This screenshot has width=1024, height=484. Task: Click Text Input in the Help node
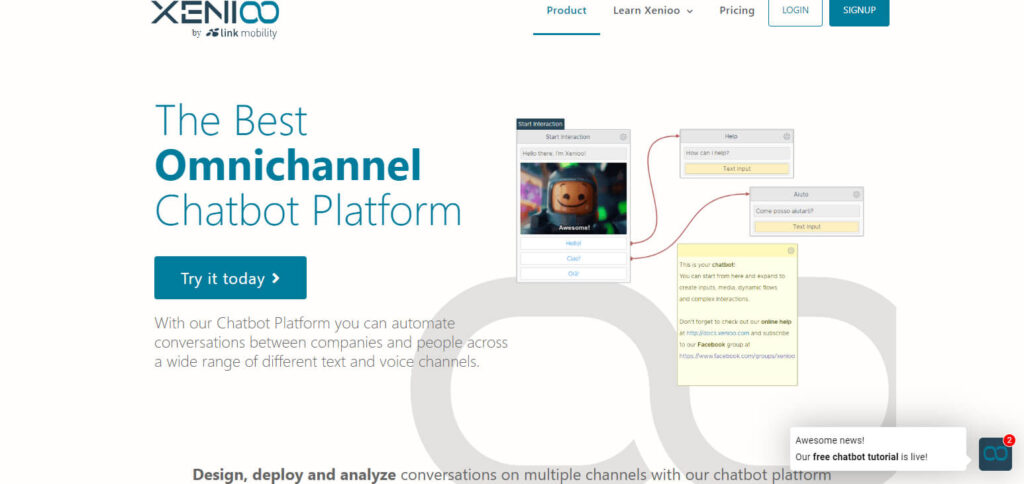click(737, 169)
